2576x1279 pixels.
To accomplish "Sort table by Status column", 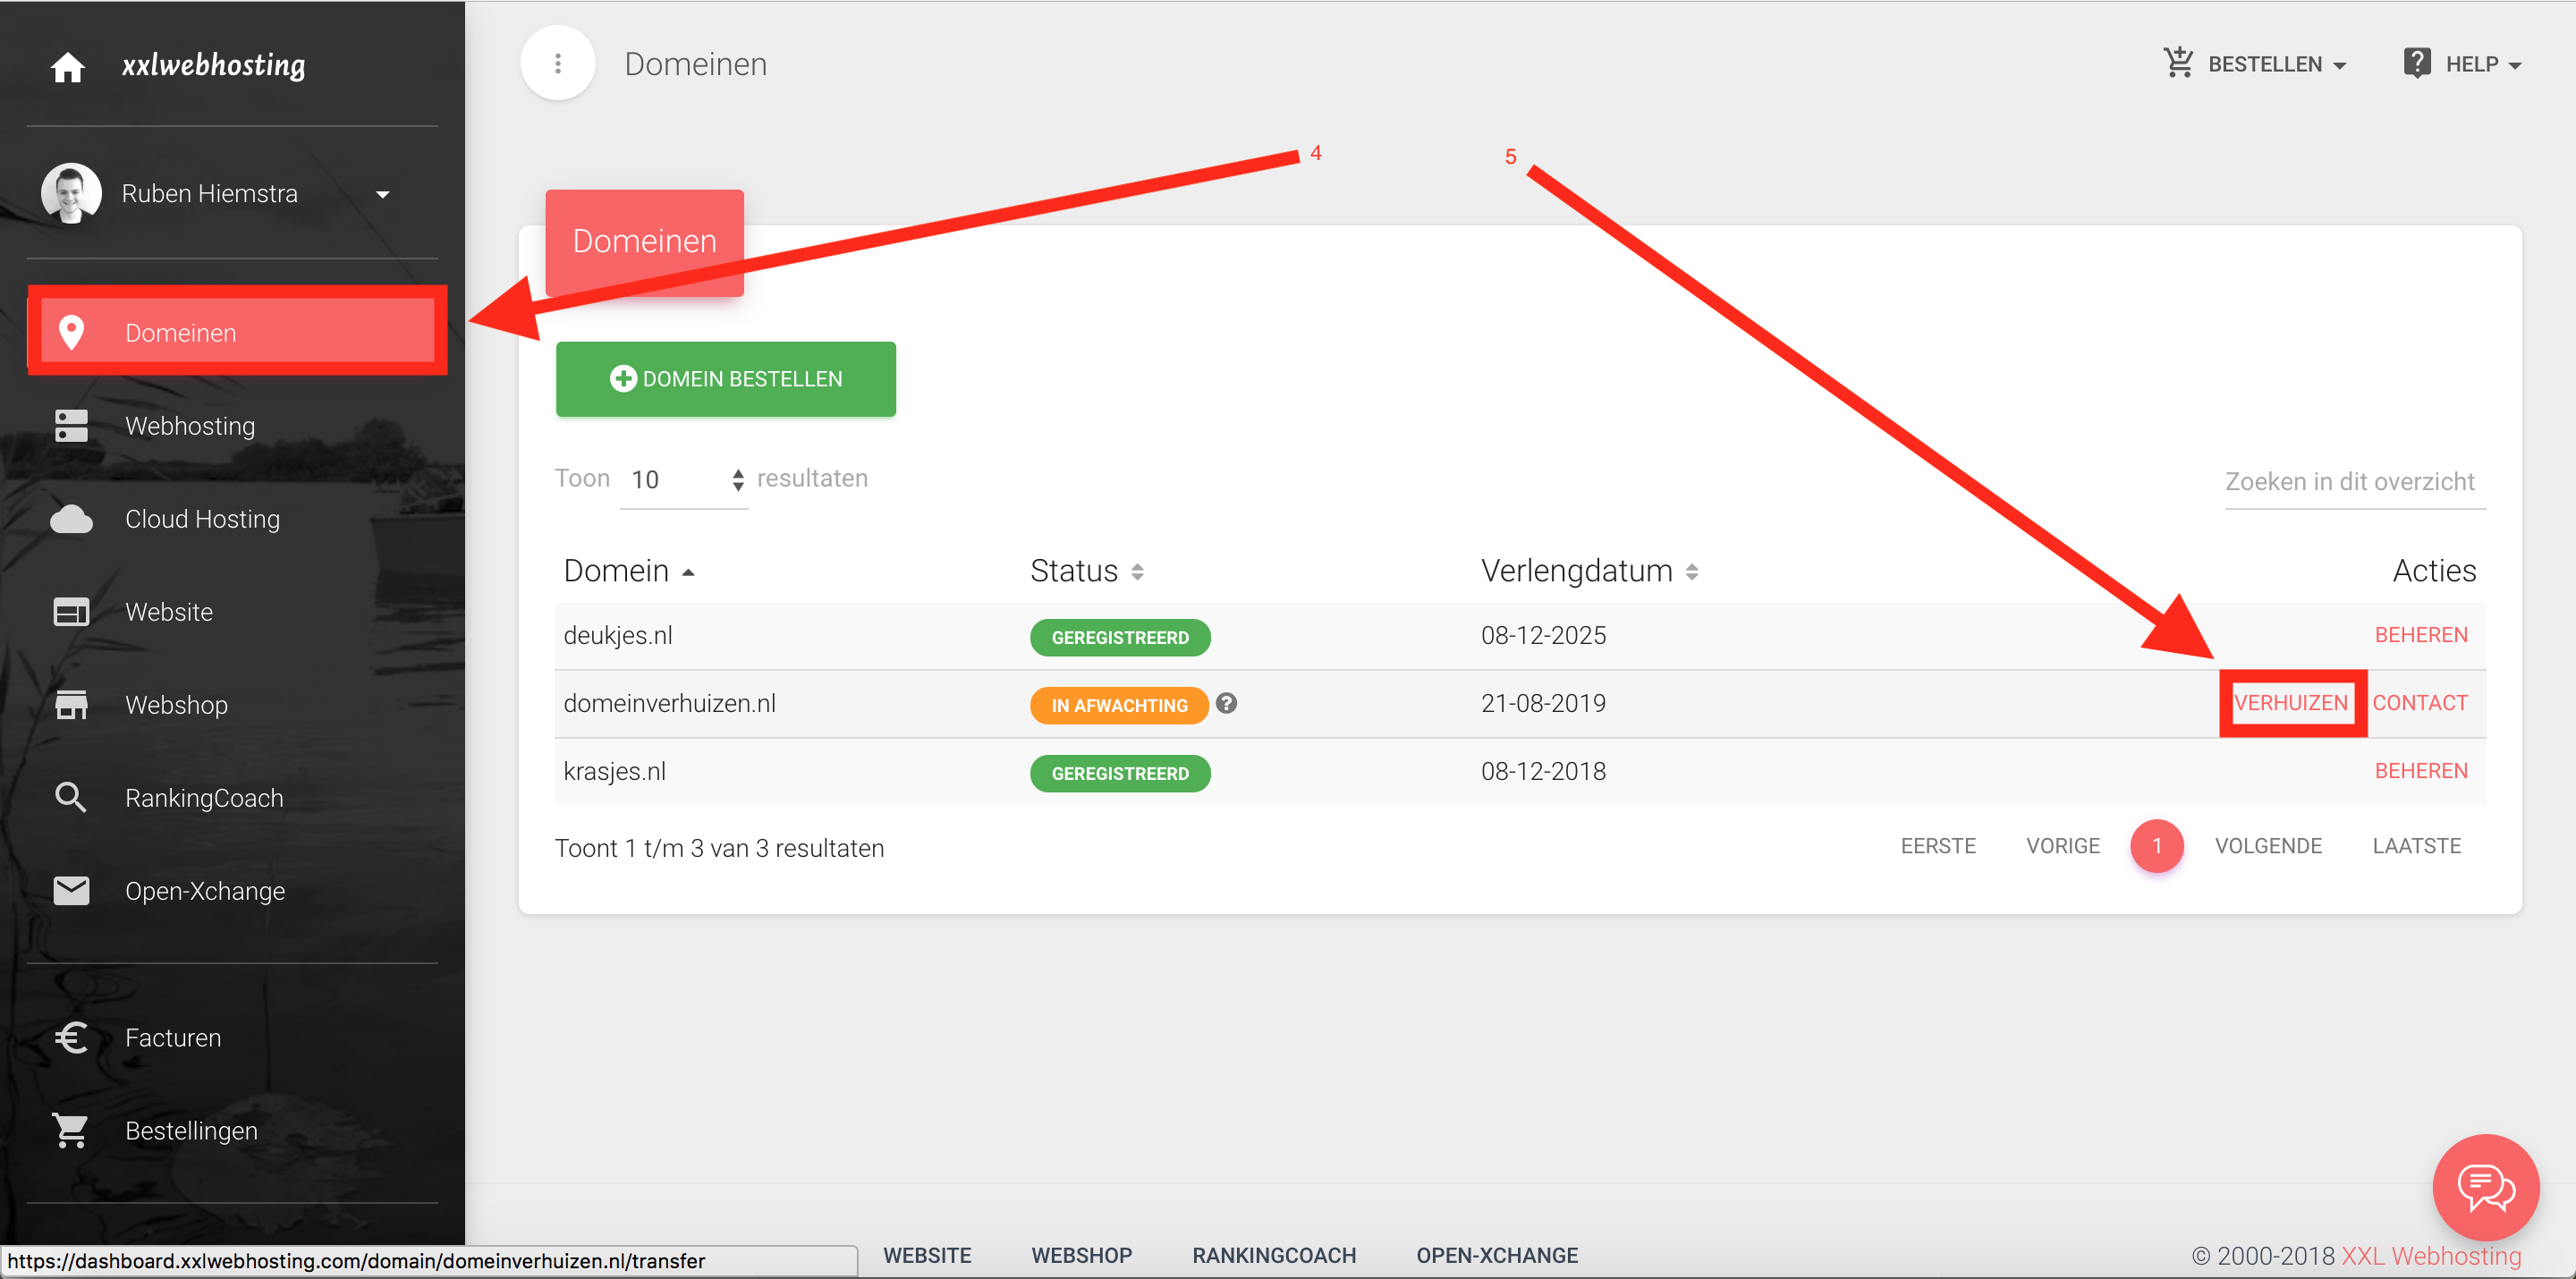I will [1087, 571].
